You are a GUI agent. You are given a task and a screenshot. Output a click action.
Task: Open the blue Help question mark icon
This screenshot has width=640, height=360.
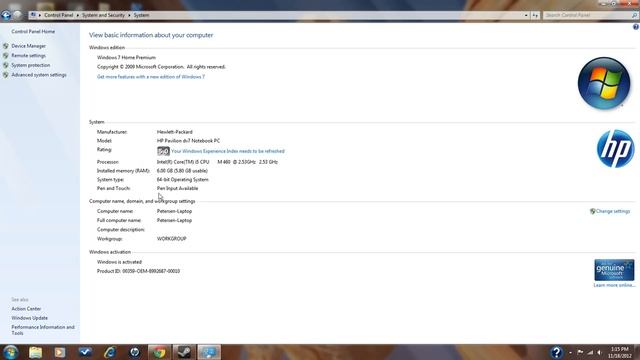click(636, 27)
